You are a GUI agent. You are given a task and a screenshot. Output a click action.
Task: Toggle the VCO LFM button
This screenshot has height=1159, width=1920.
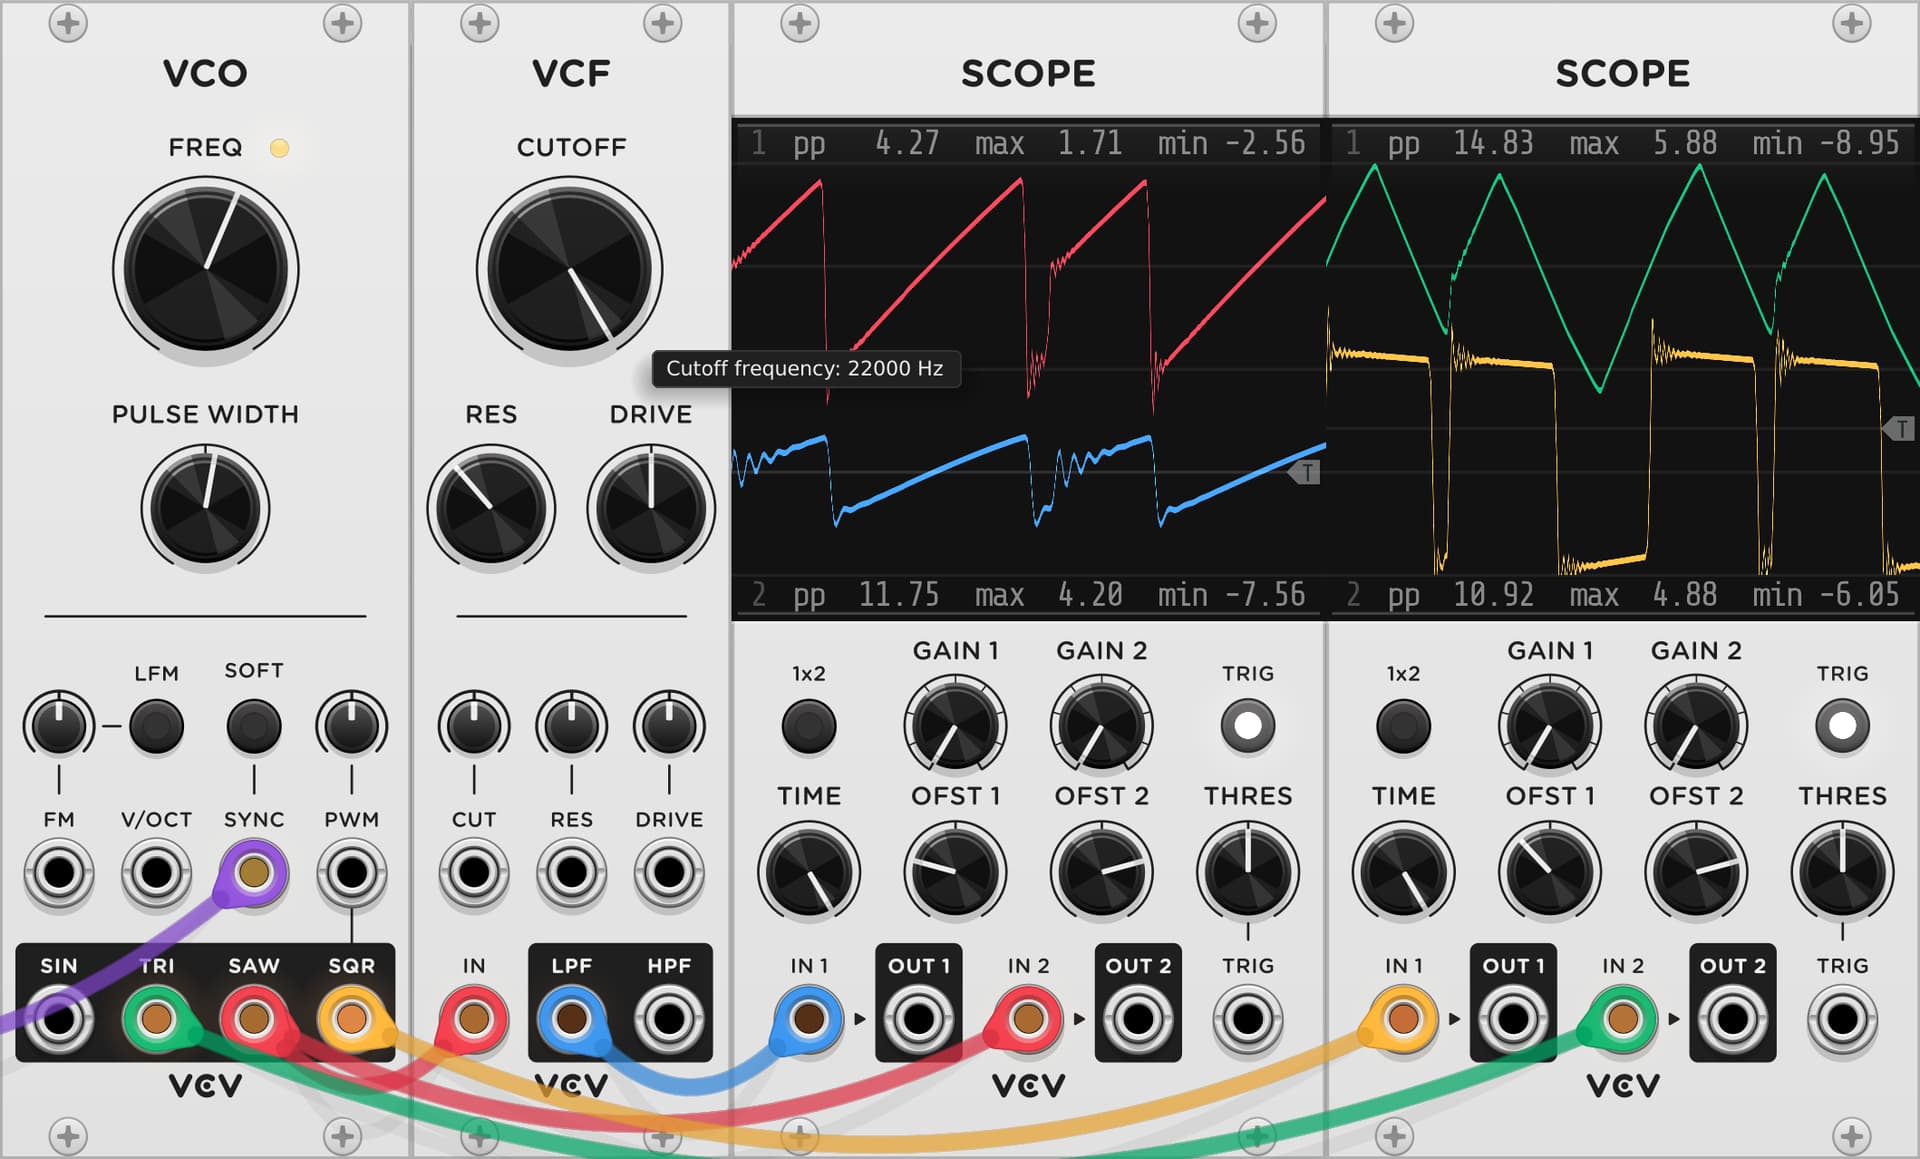(157, 726)
